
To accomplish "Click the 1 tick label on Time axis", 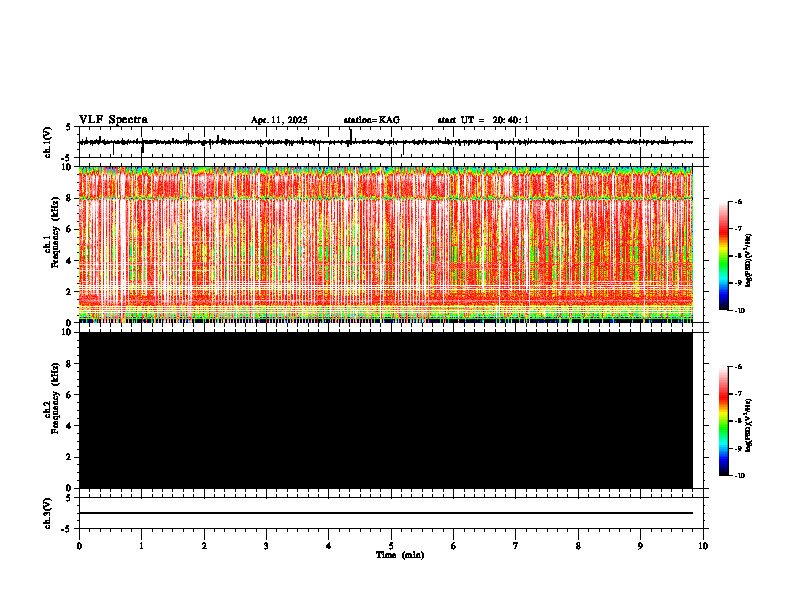I will pyautogui.click(x=141, y=546).
